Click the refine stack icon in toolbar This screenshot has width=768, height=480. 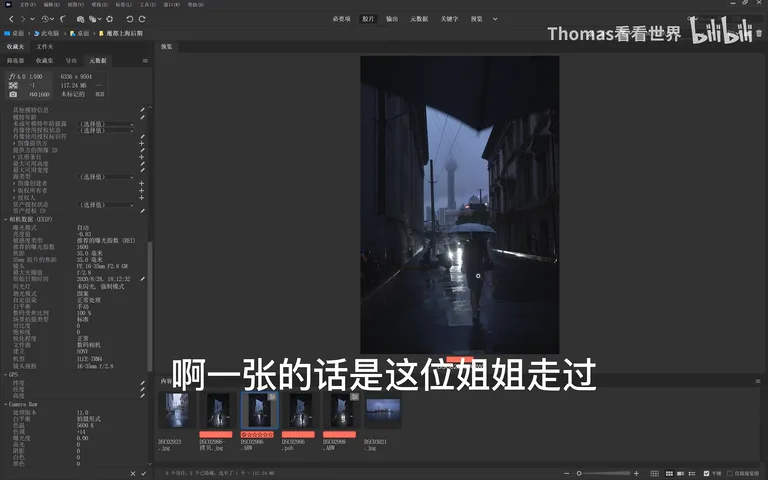pos(93,19)
